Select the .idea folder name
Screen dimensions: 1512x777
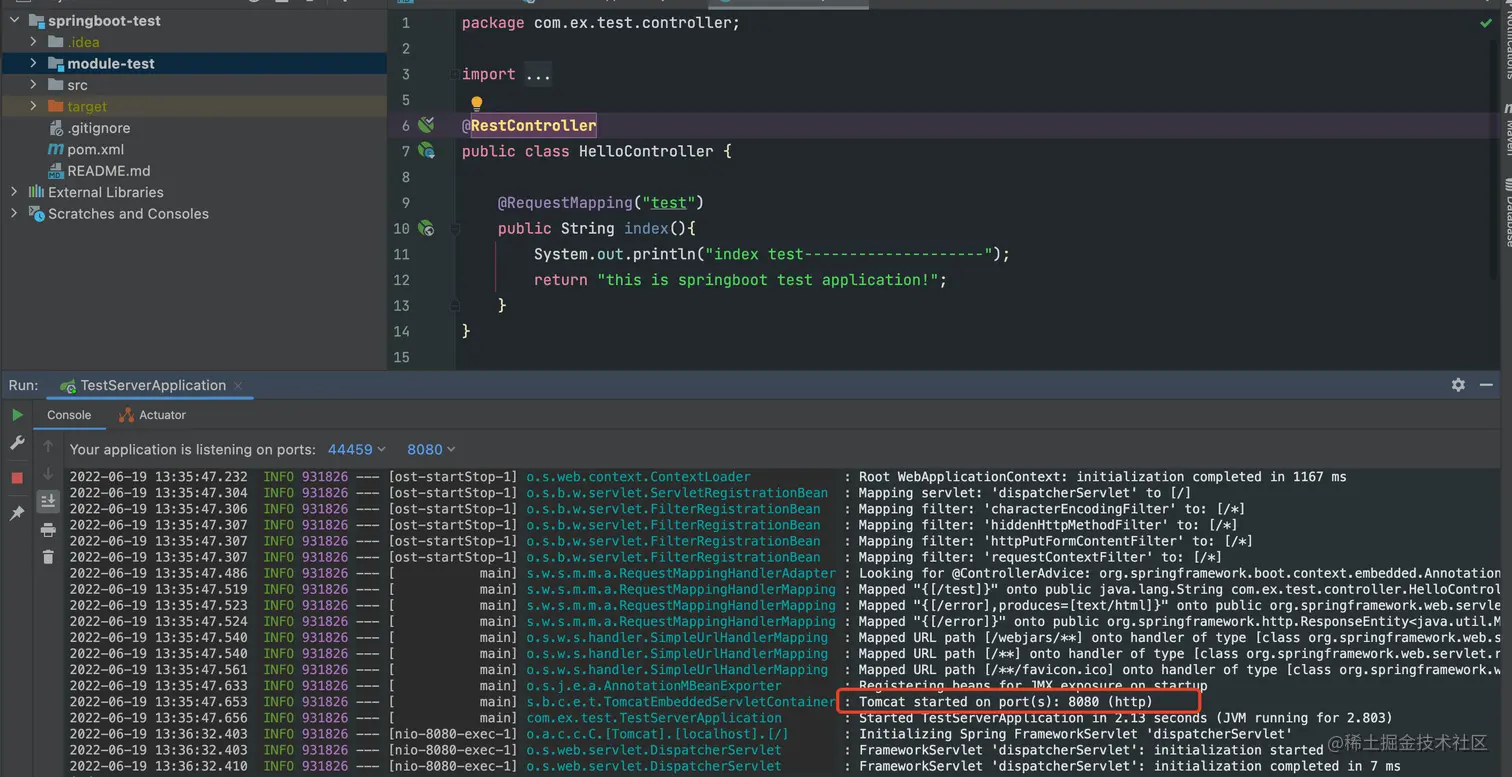[83, 42]
